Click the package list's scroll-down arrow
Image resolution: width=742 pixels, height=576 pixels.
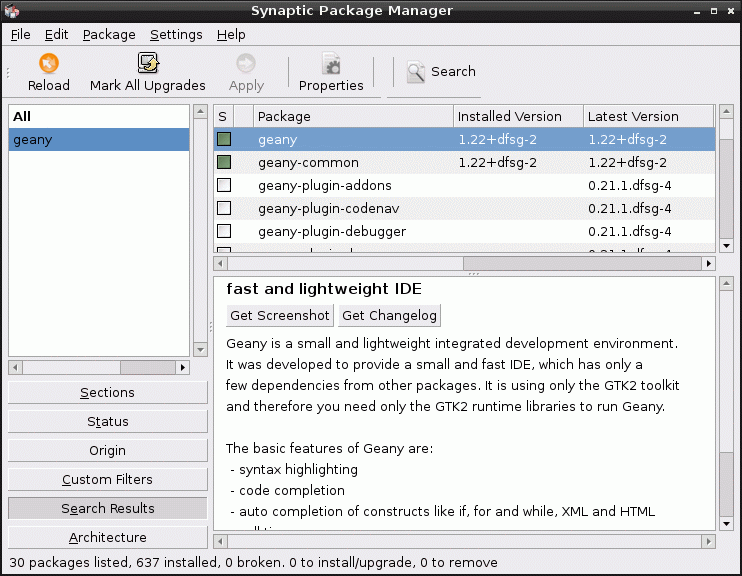click(726, 246)
